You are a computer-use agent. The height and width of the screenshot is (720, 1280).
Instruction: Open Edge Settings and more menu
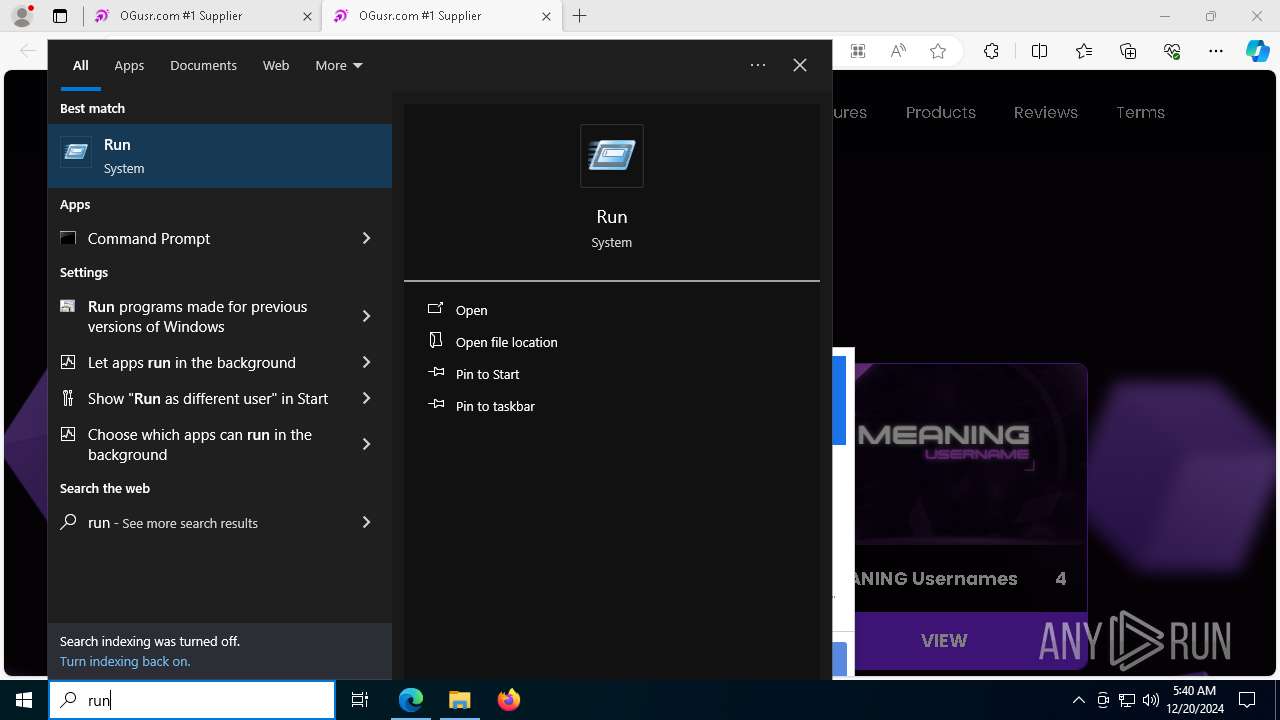pos(1216,51)
